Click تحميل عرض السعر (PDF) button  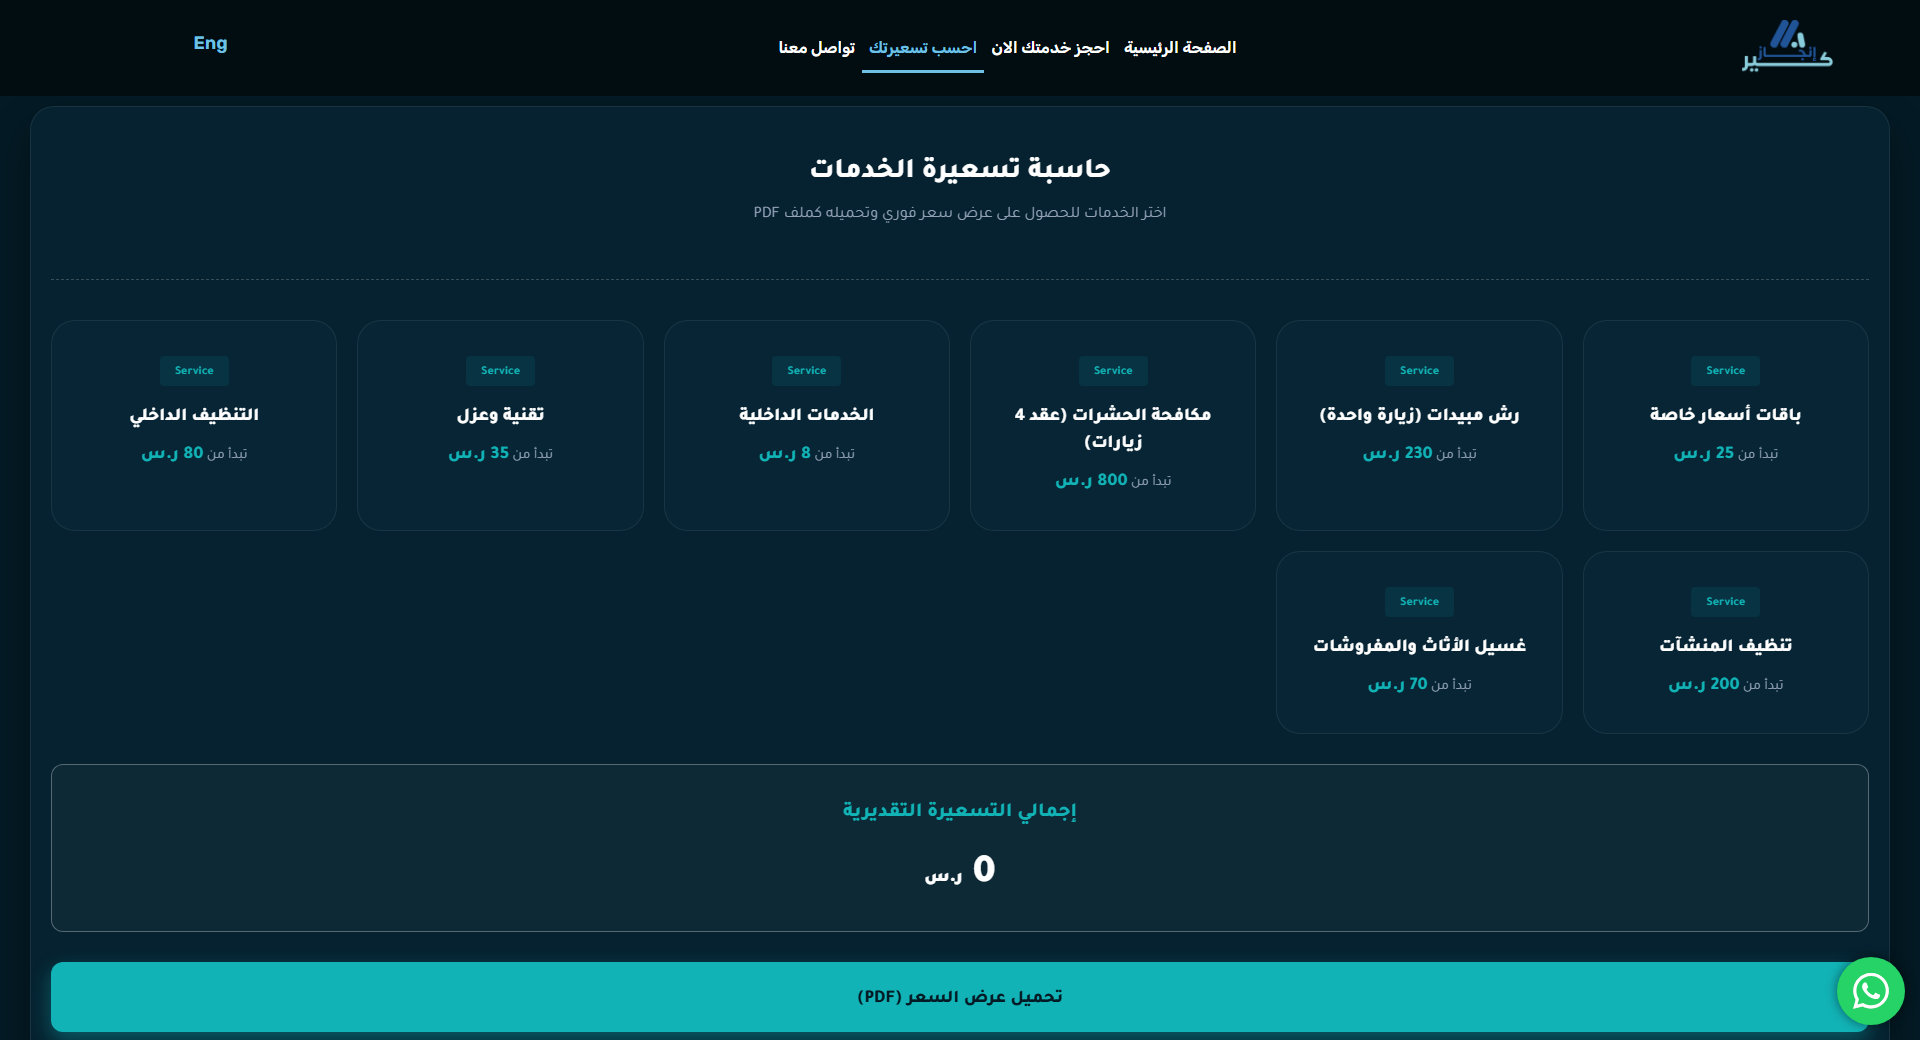tap(959, 996)
